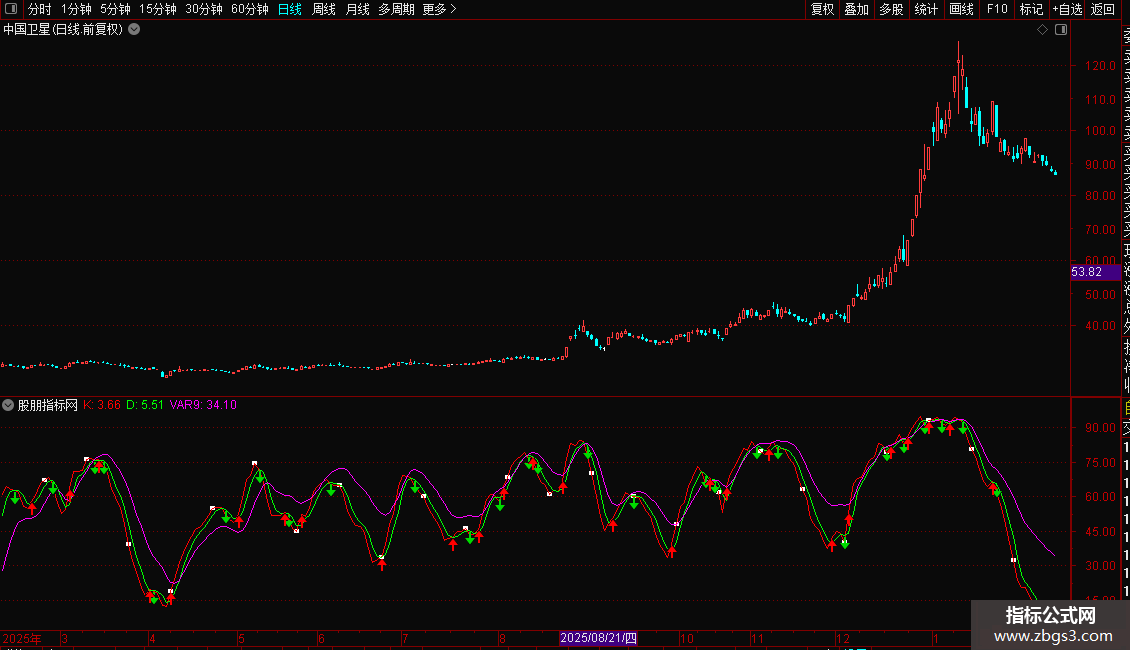
Task: Select the 30分钟 period tab
Action: 204,9
